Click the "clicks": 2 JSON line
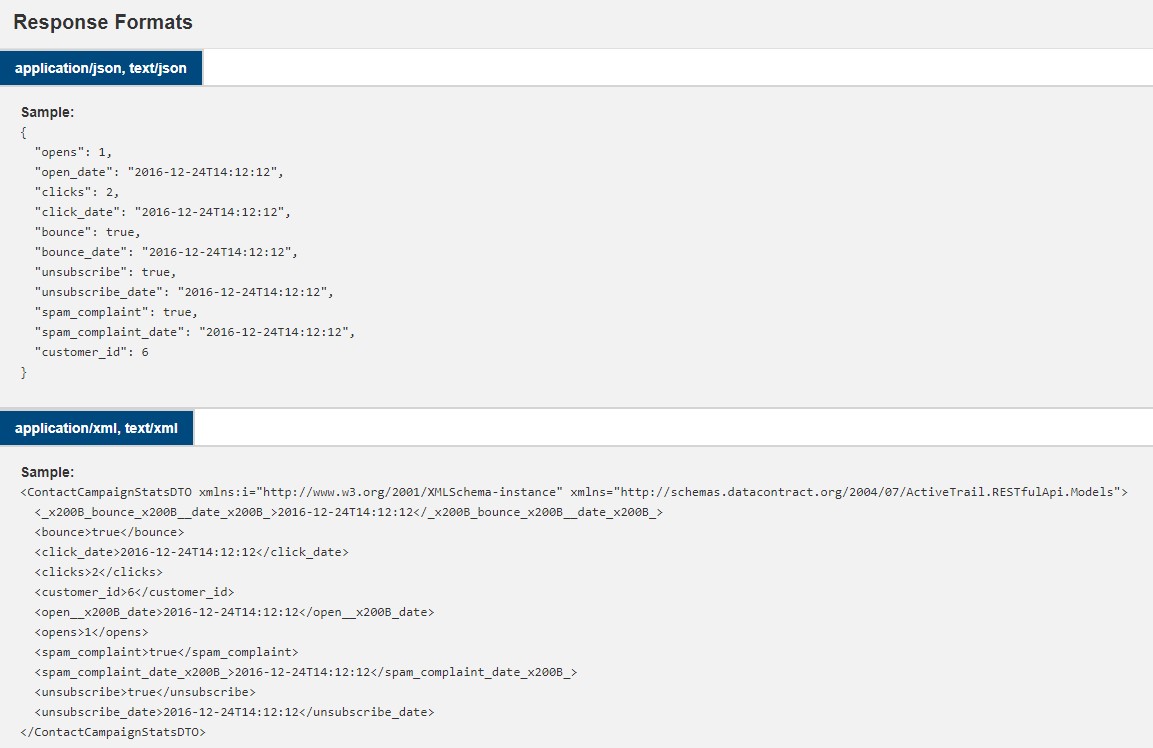Screen dimensions: 1153x748 click(x=77, y=192)
